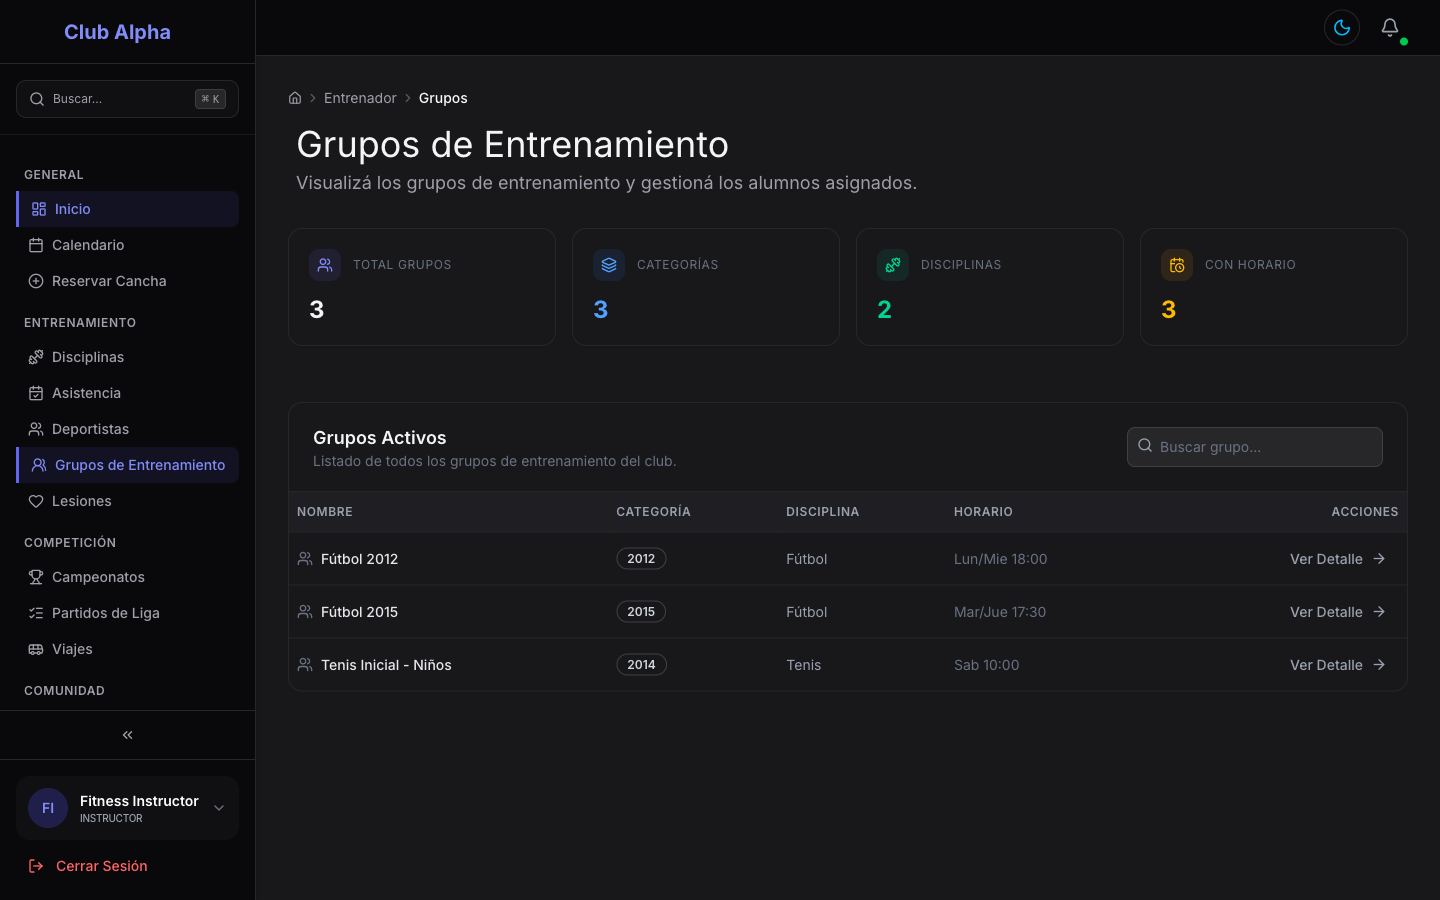Go to Entrenador breadcrumb link

click(x=360, y=98)
